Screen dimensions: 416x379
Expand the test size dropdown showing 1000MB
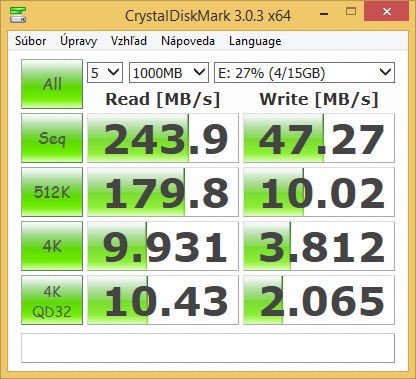coord(169,72)
